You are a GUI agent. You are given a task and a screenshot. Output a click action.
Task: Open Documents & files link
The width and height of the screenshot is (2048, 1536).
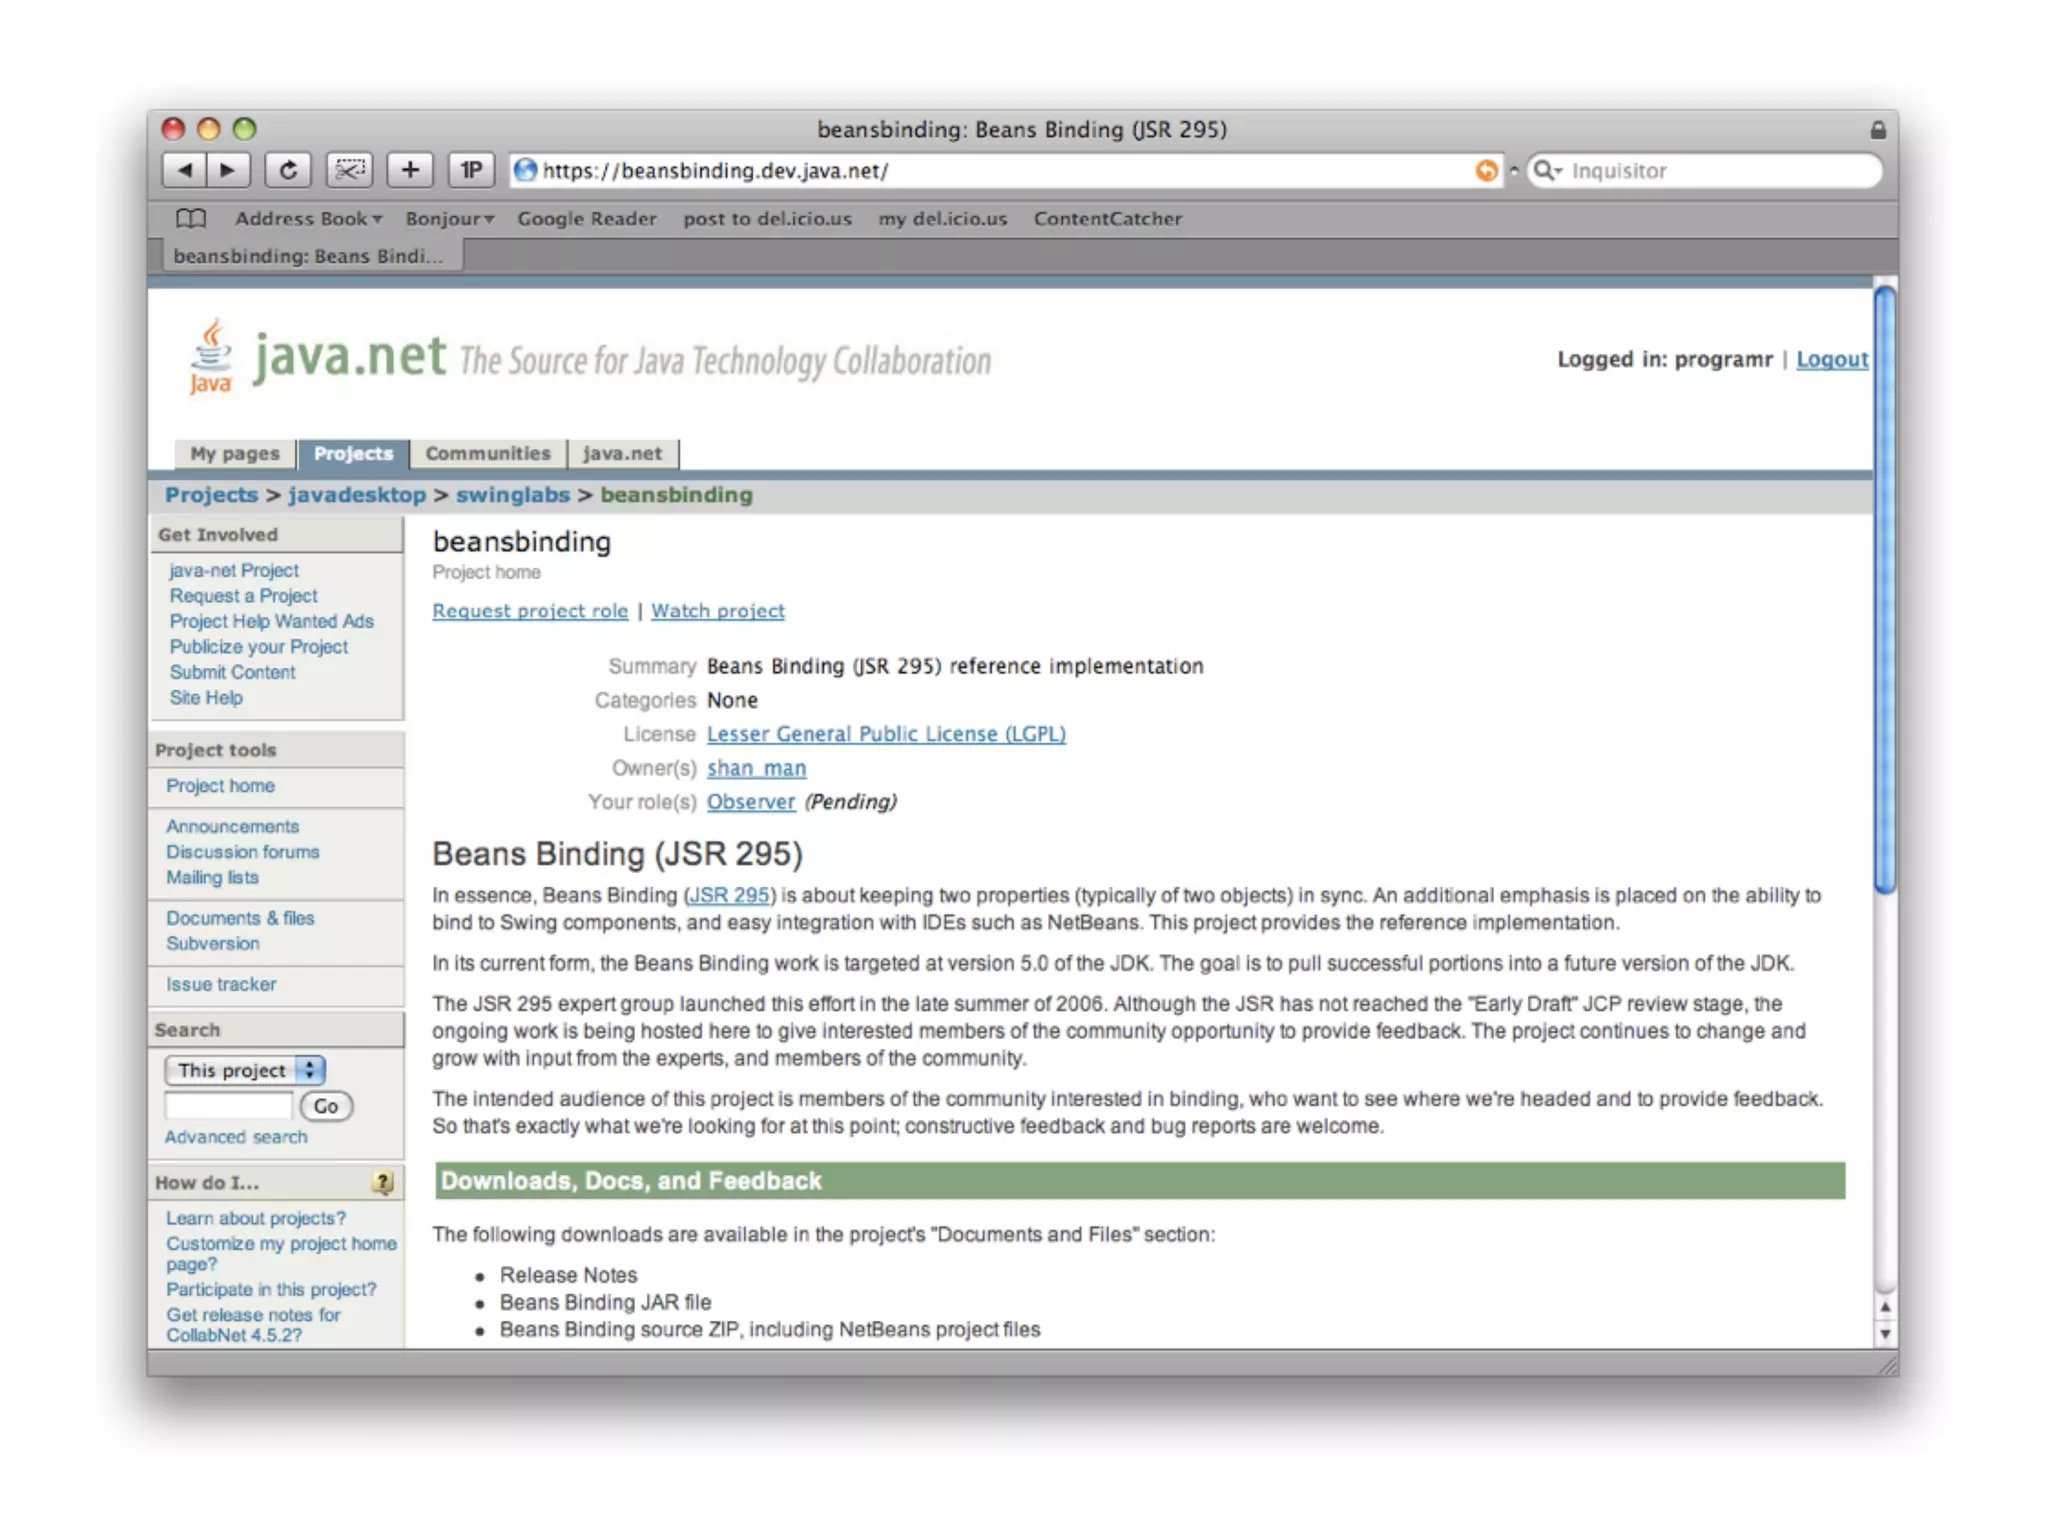(240, 918)
